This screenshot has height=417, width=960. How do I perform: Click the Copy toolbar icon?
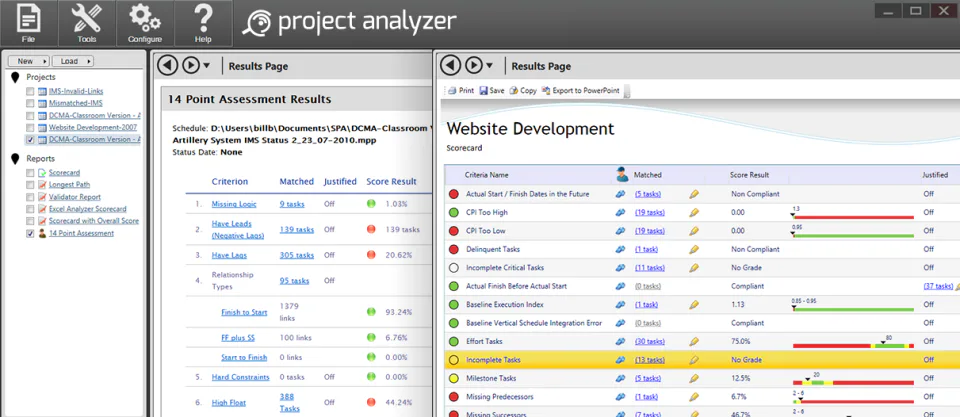pos(514,91)
